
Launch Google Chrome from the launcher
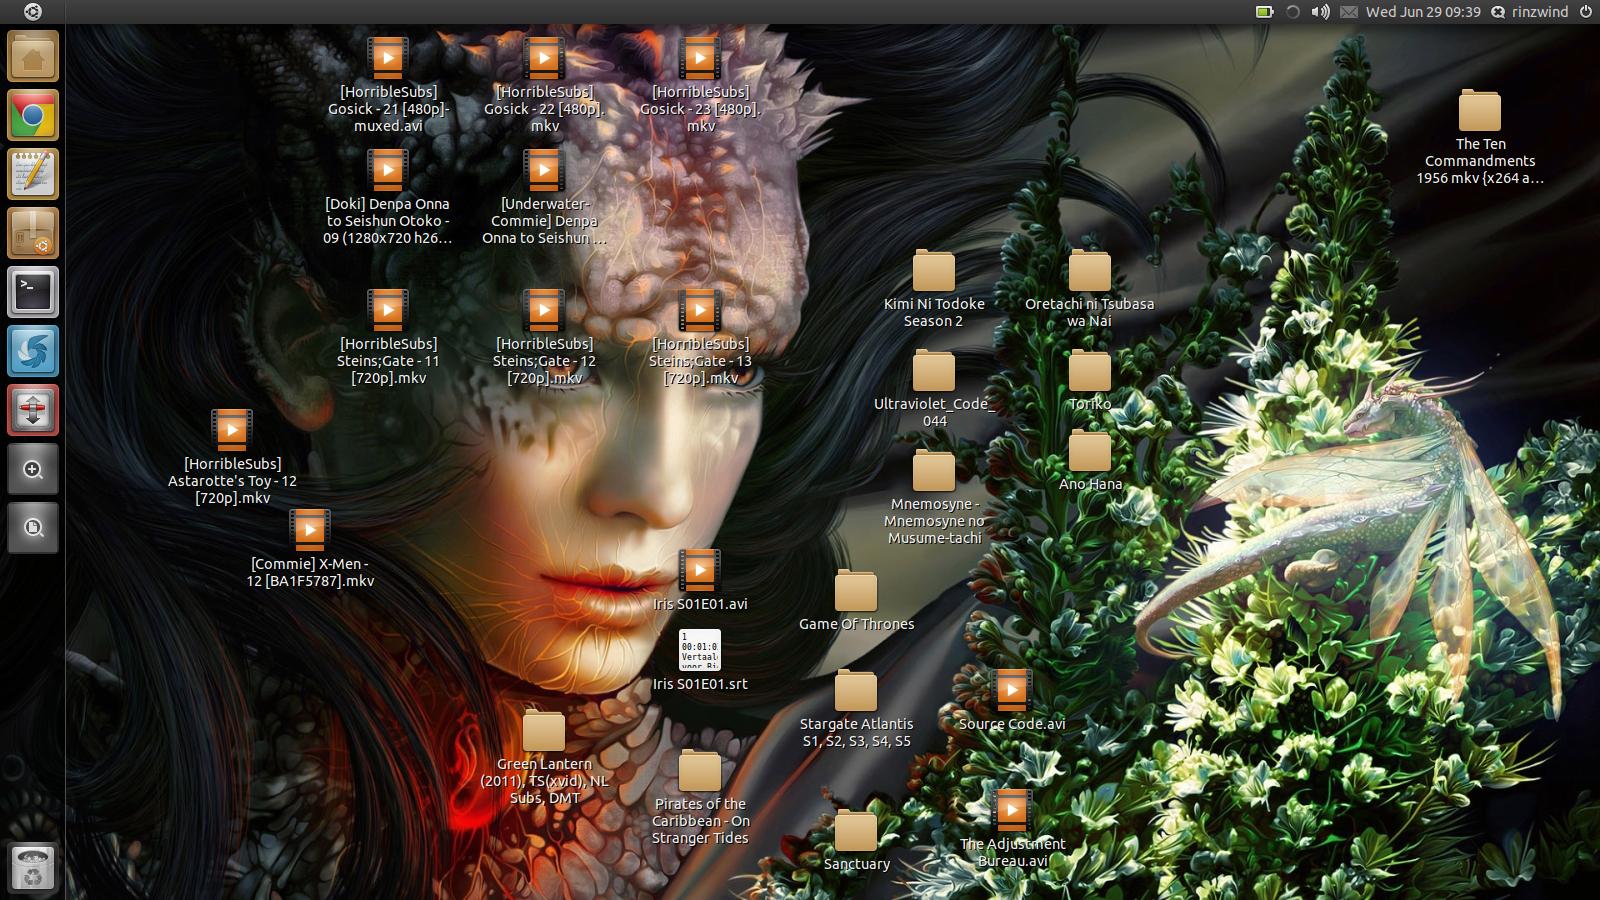click(x=33, y=115)
